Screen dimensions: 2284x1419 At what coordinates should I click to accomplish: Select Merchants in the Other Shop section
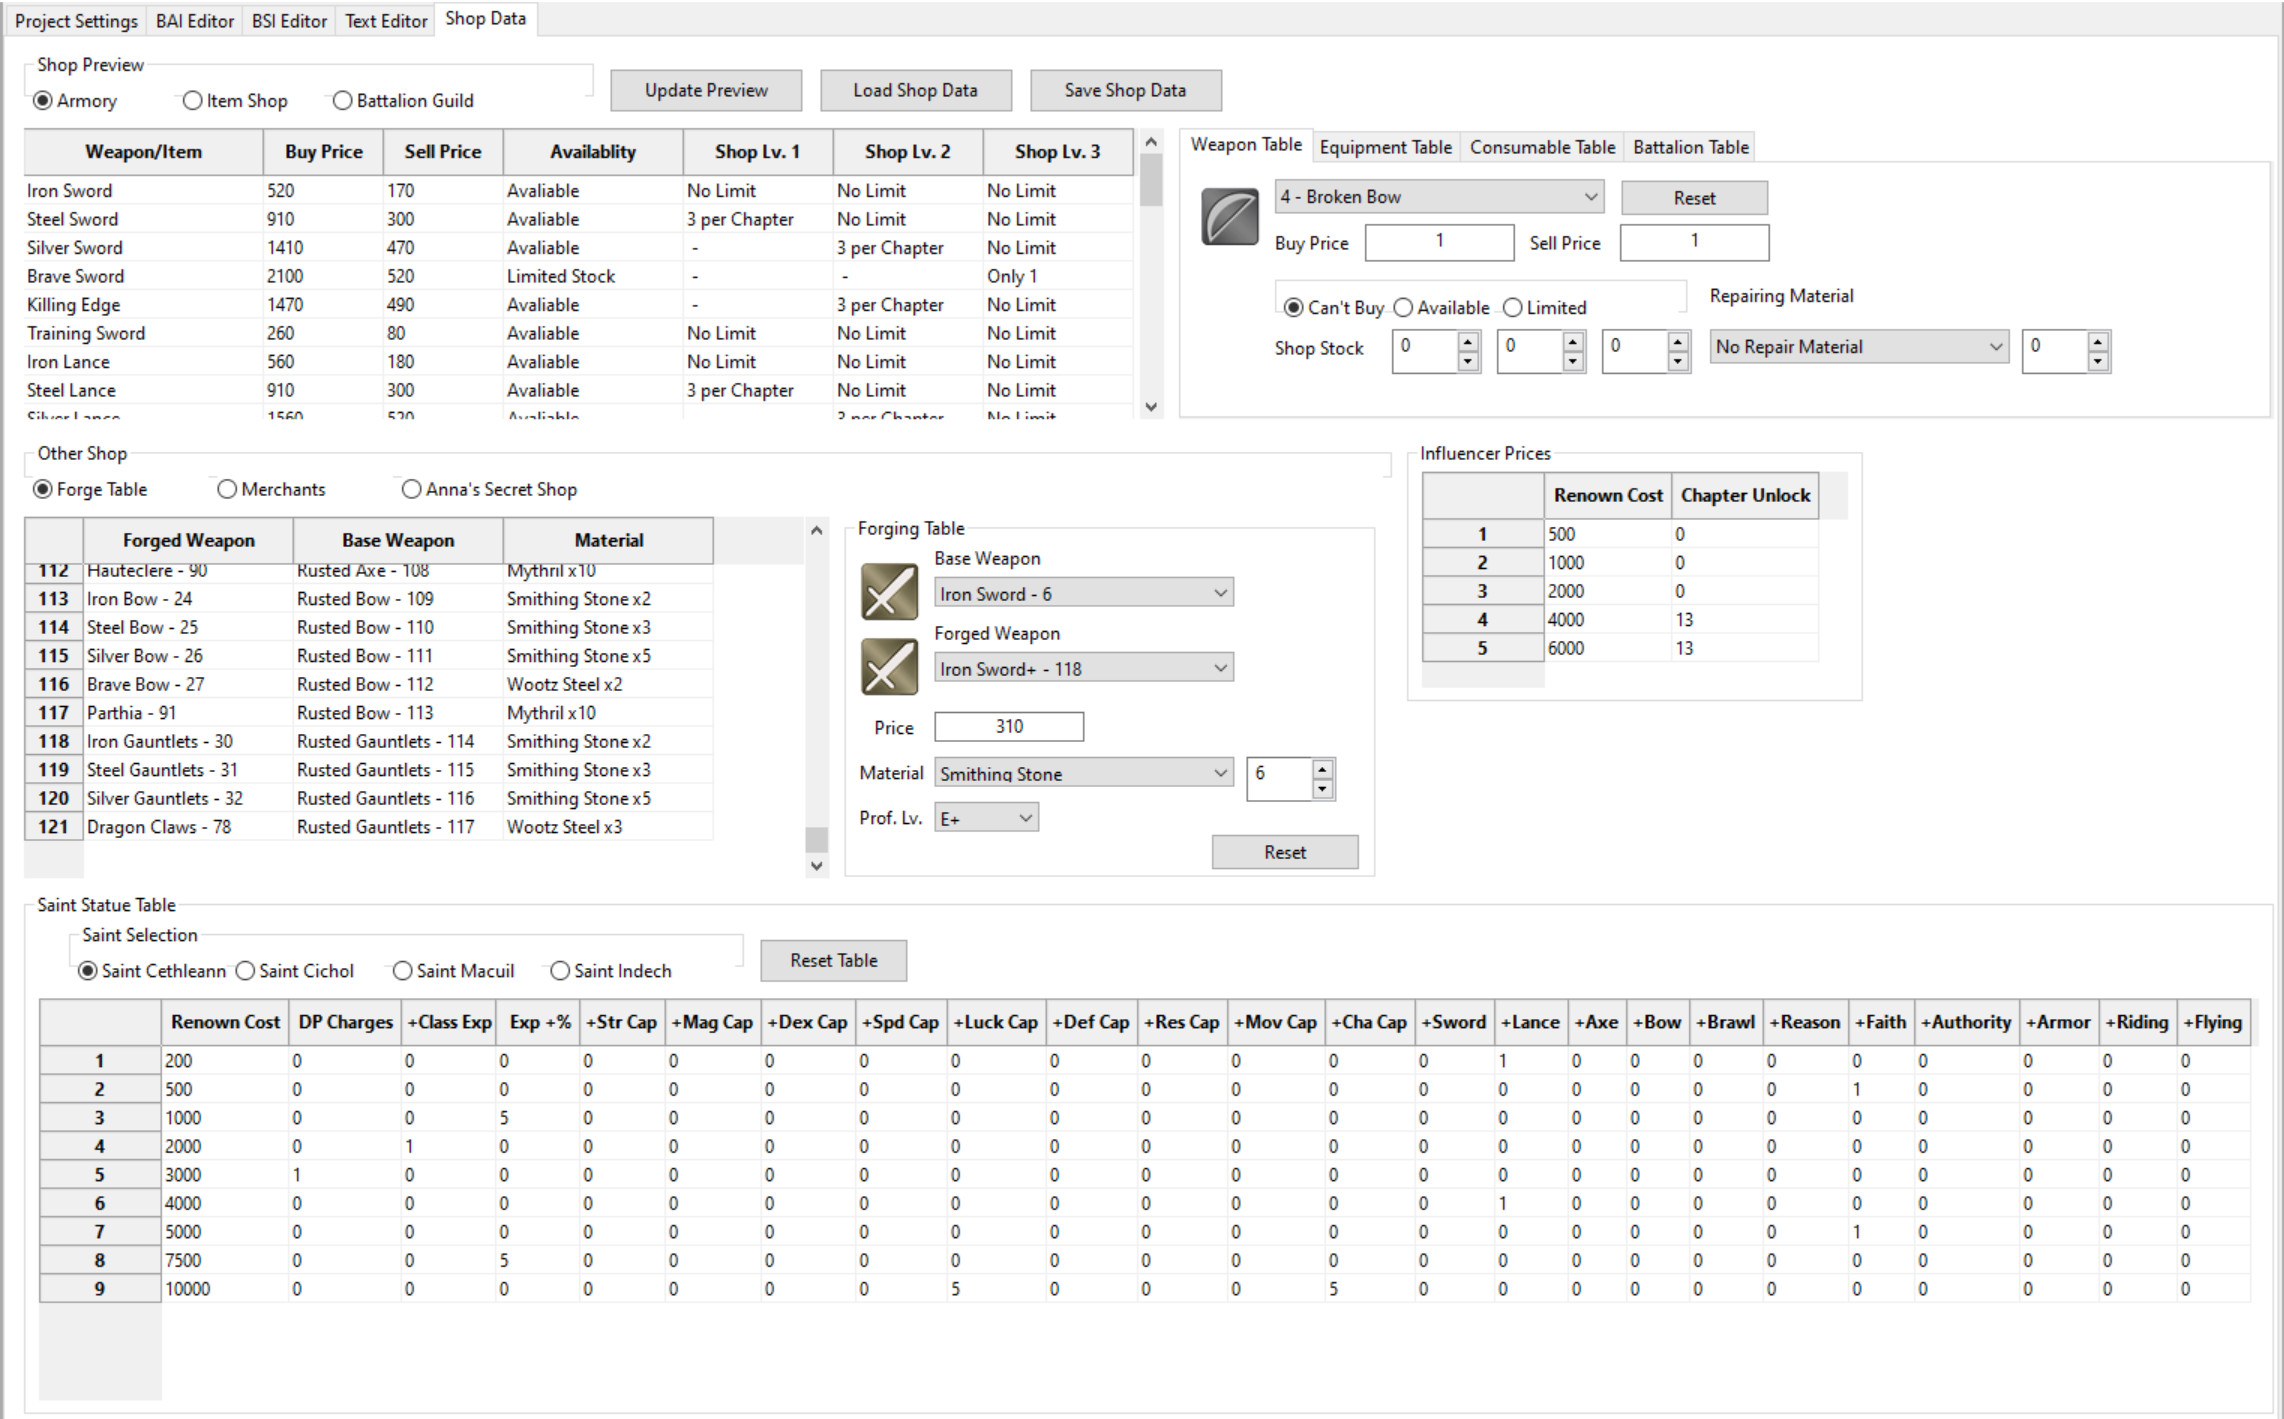tap(227, 488)
